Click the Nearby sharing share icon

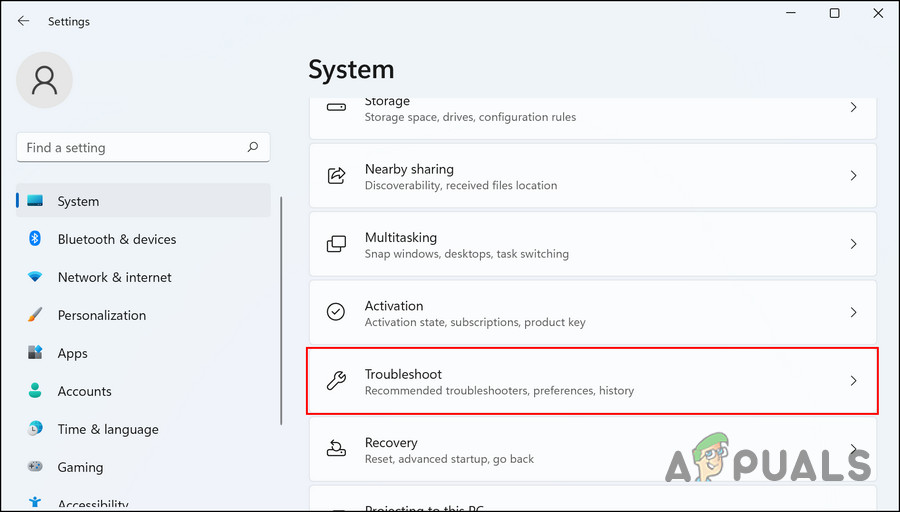336,176
